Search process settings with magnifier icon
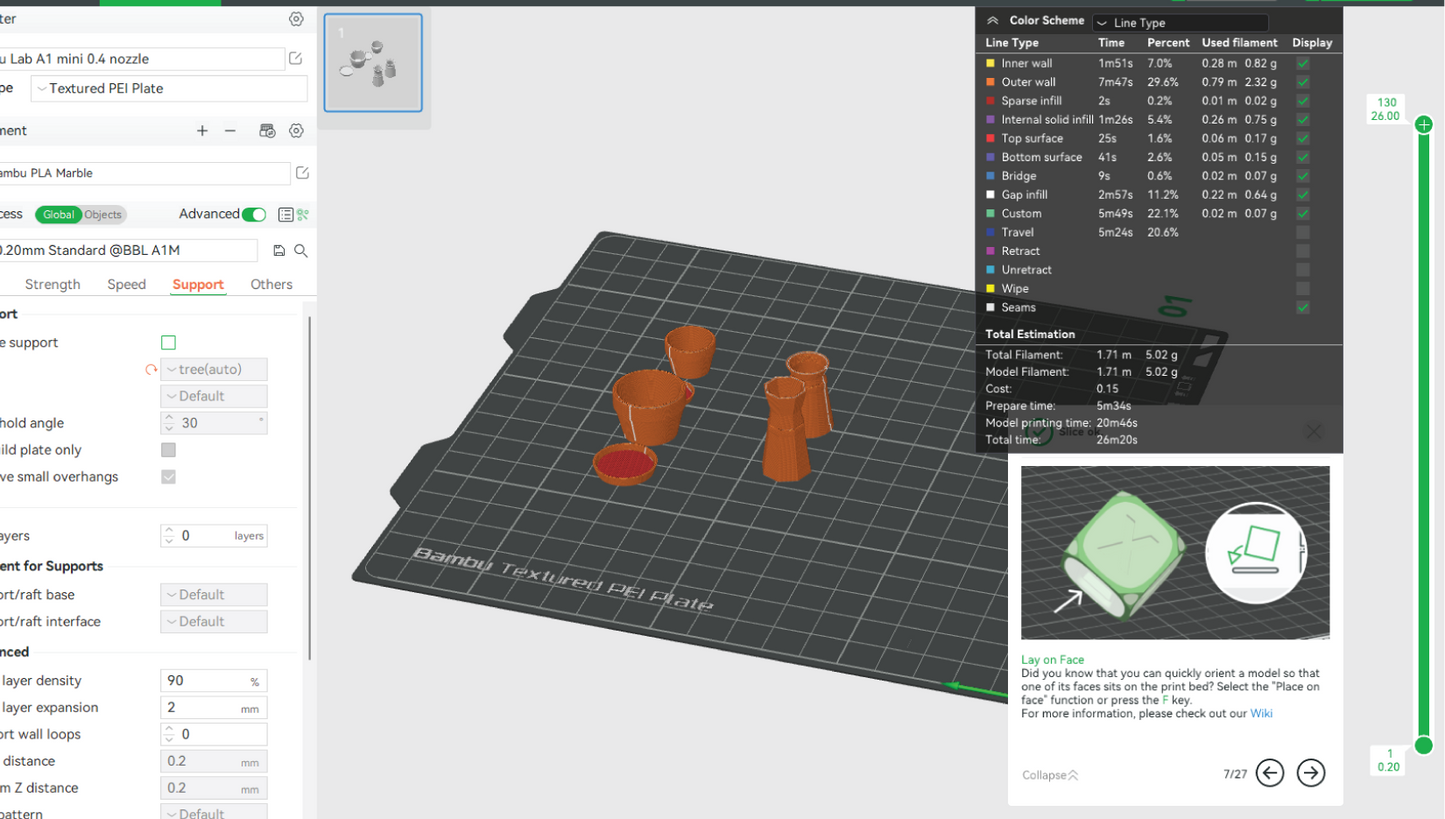 pyautogui.click(x=301, y=251)
